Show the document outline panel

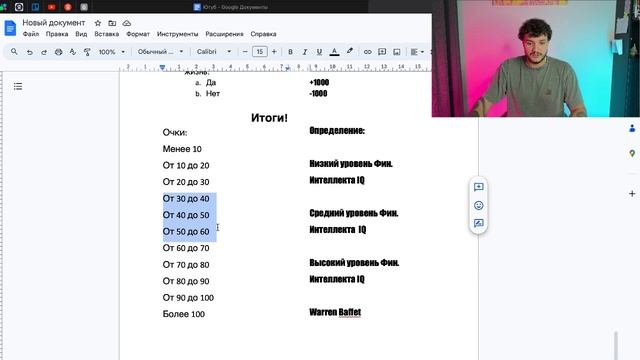(x=18, y=86)
